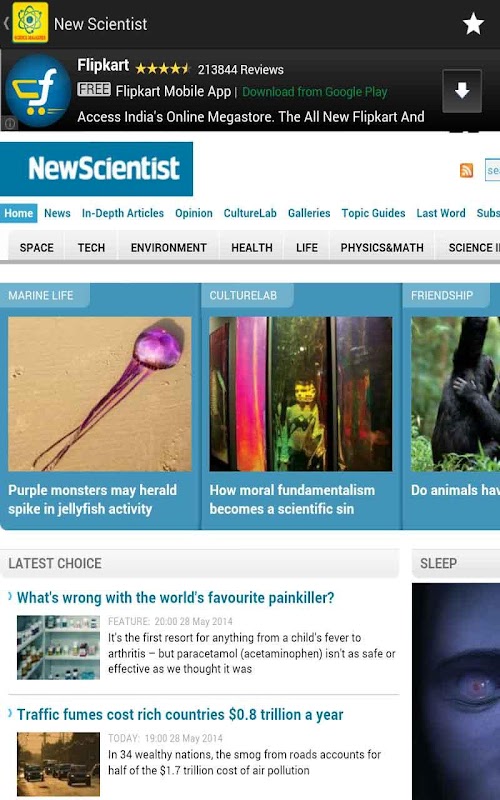Tap the traffic smog article thumbnail
The image size is (500, 800).
pyautogui.click(x=58, y=764)
